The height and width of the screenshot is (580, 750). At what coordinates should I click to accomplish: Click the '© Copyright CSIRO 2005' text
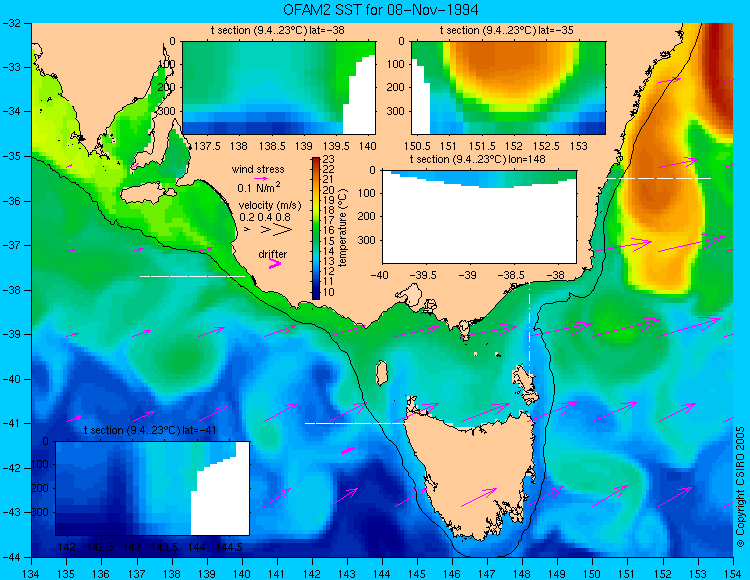(740, 487)
